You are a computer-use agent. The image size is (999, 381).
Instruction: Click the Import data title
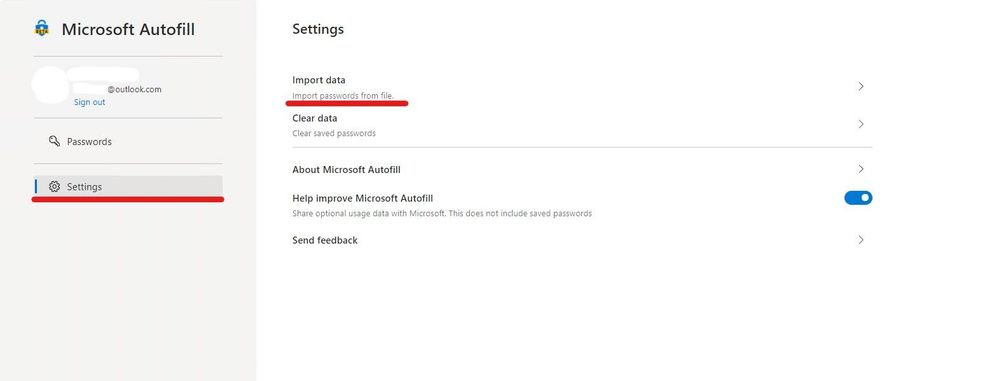click(319, 80)
